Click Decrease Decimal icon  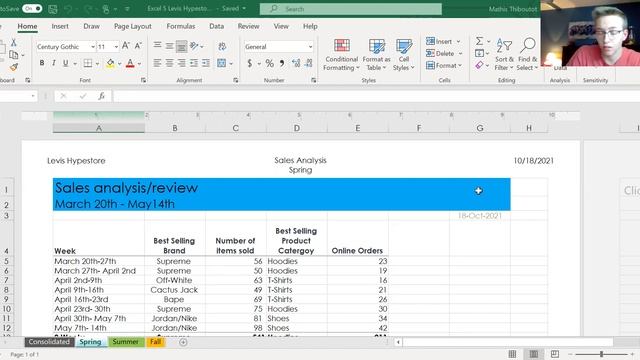pos(309,63)
